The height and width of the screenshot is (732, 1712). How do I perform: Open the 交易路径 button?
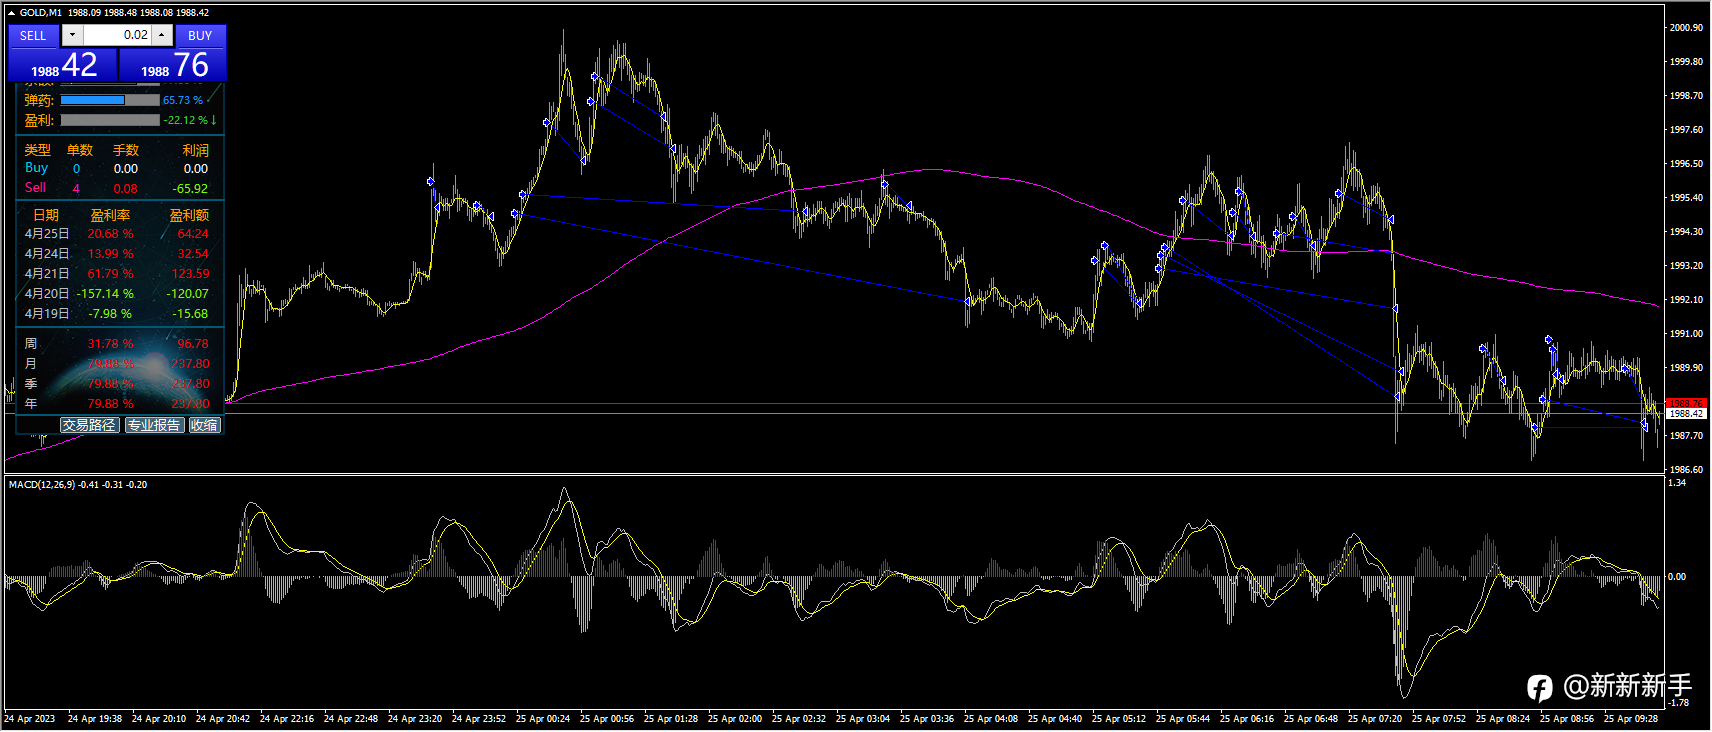point(89,425)
